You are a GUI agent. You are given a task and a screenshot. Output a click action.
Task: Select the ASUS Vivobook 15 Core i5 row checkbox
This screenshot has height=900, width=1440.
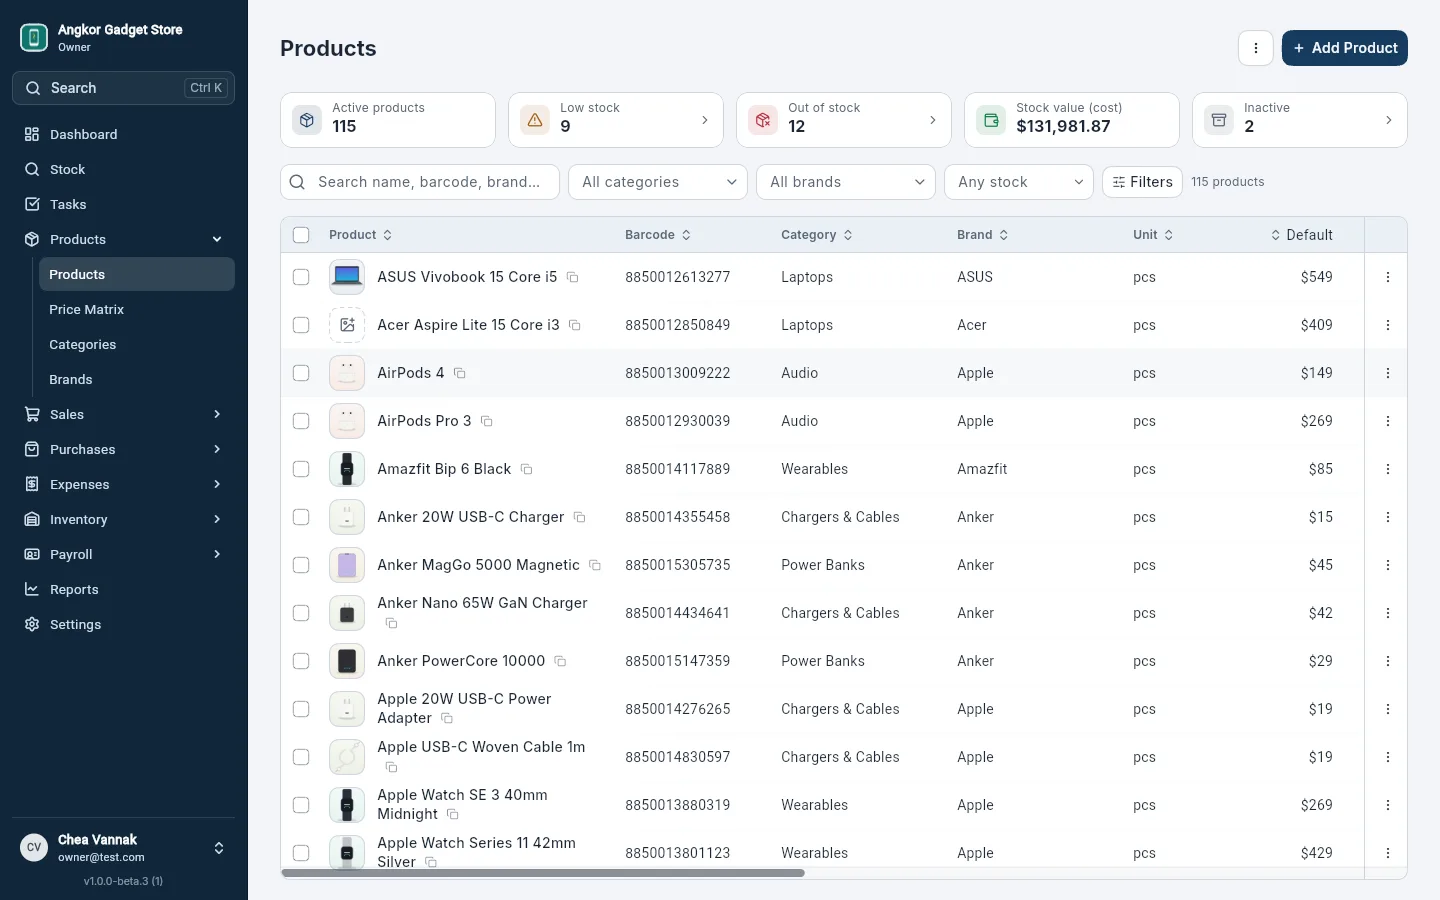click(x=301, y=277)
